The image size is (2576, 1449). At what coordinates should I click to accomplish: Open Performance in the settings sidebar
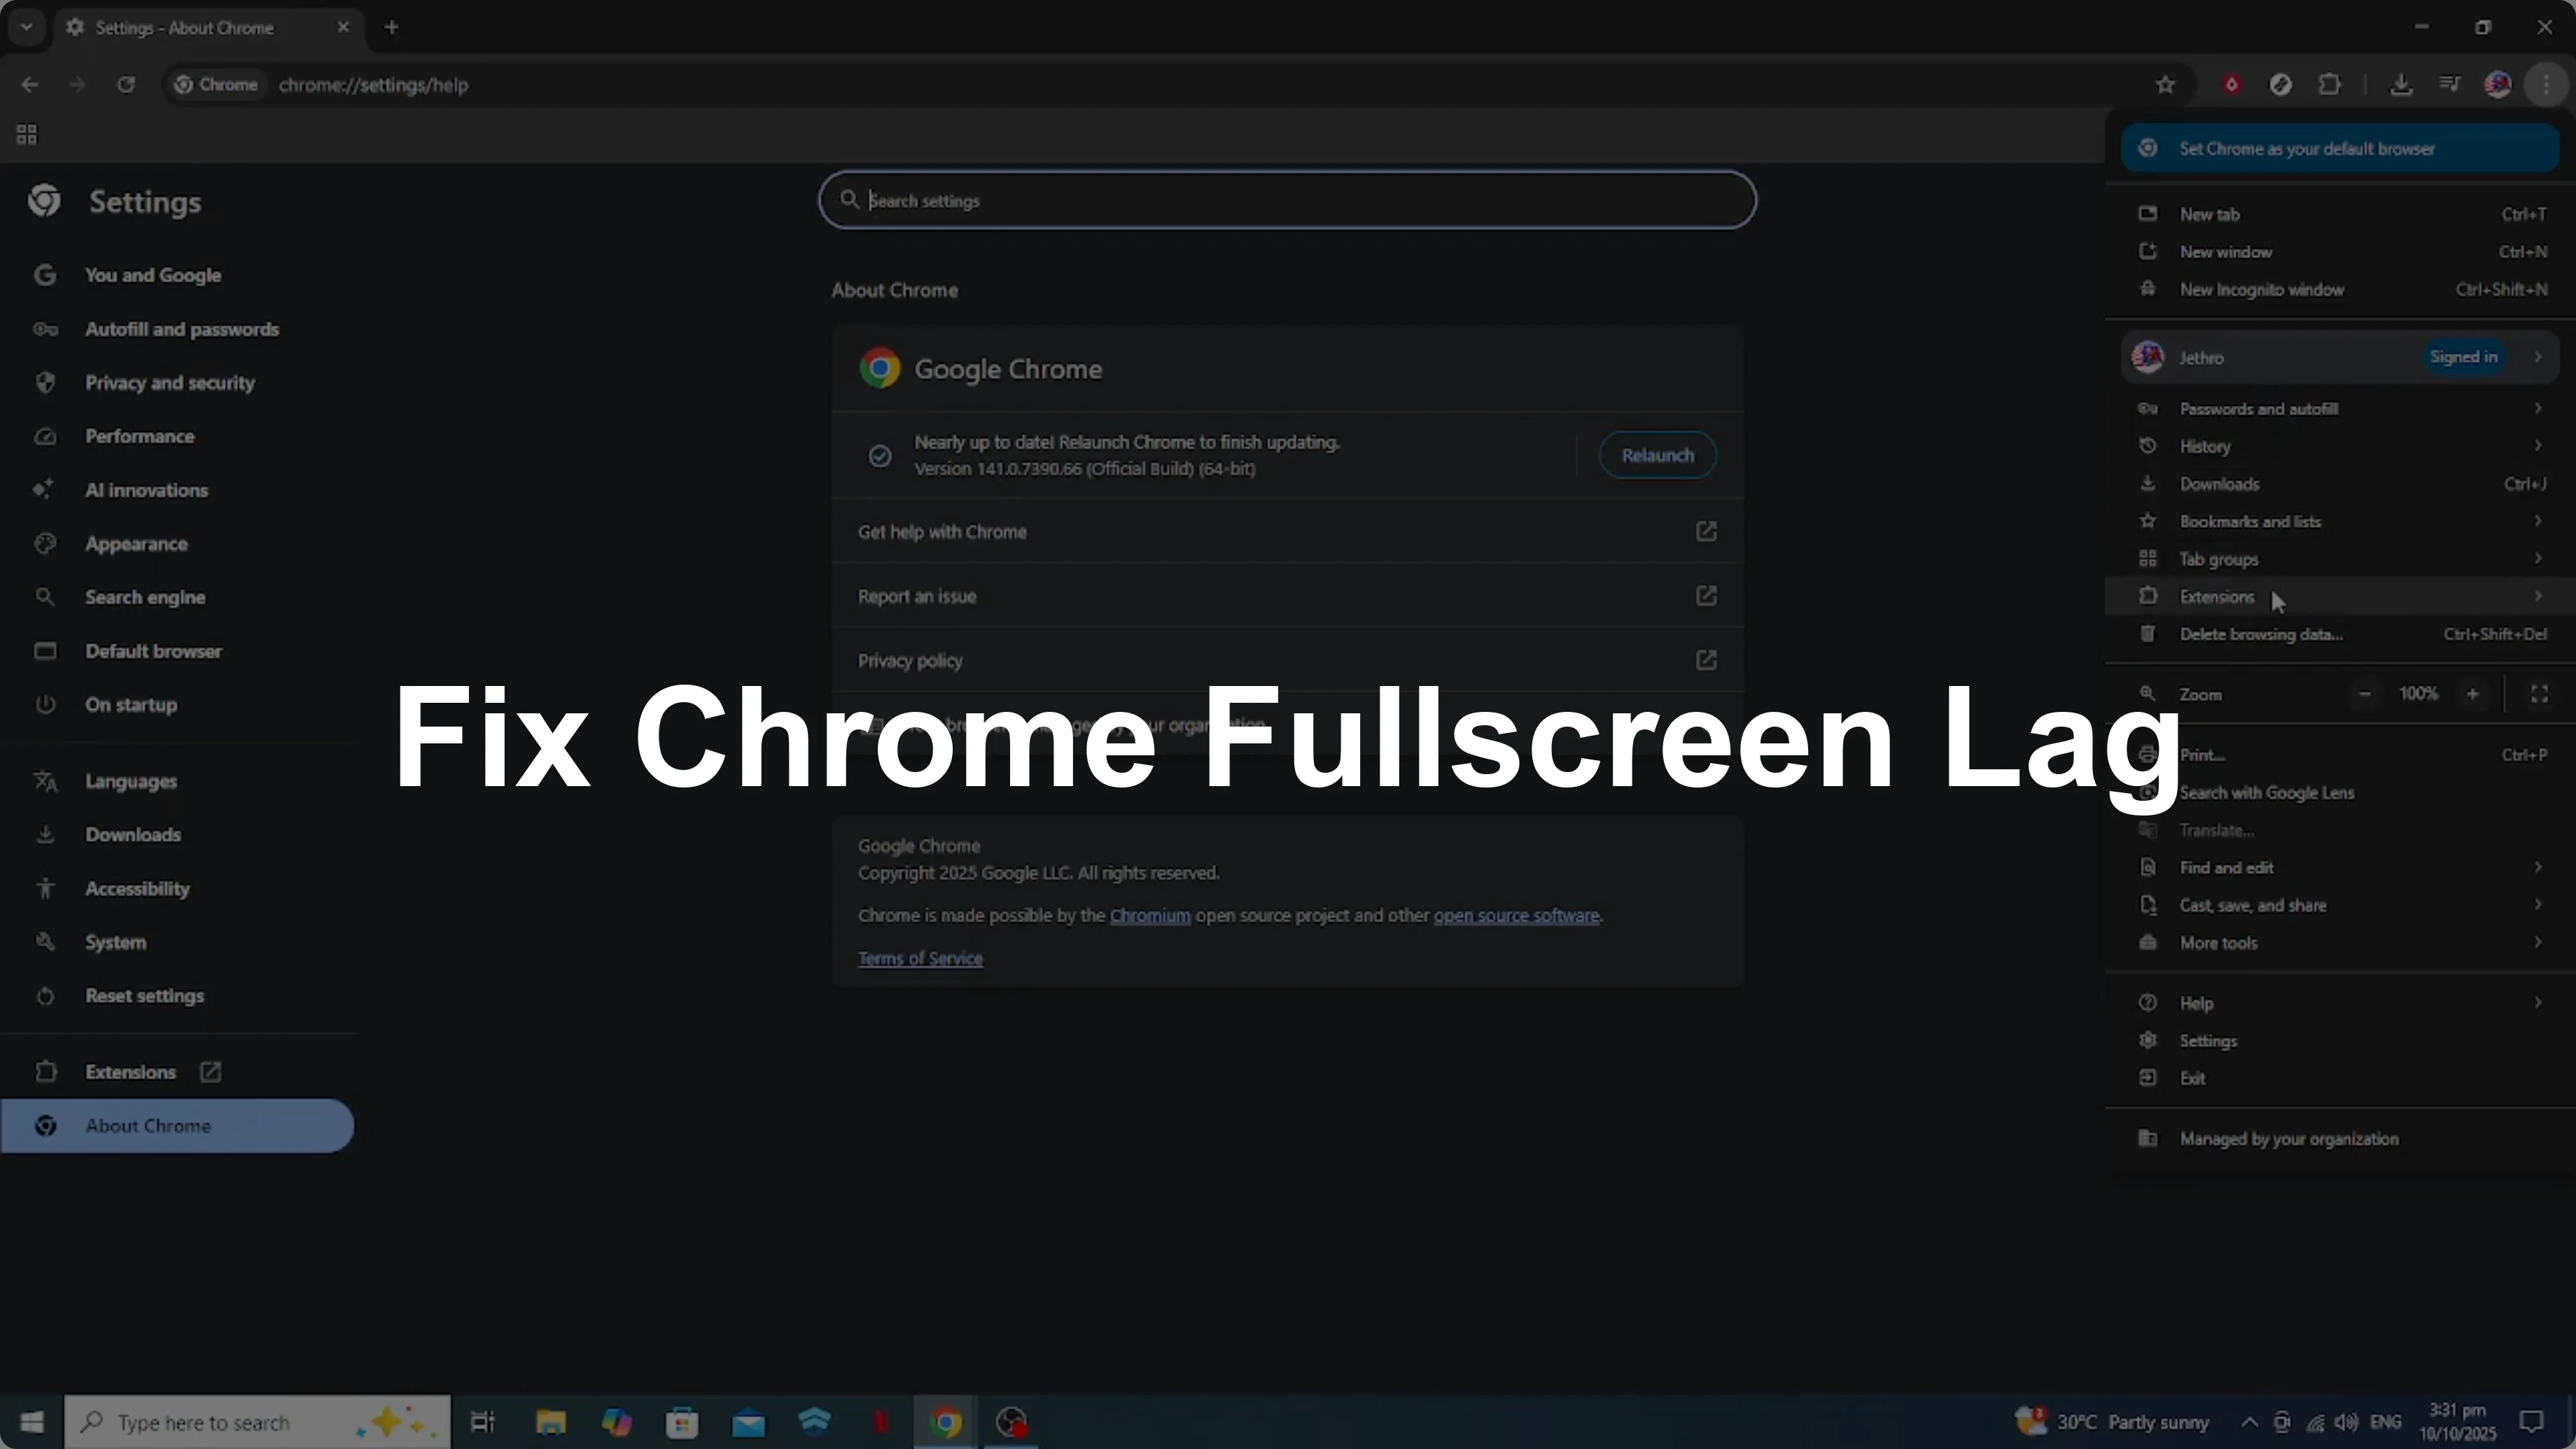click(x=140, y=437)
